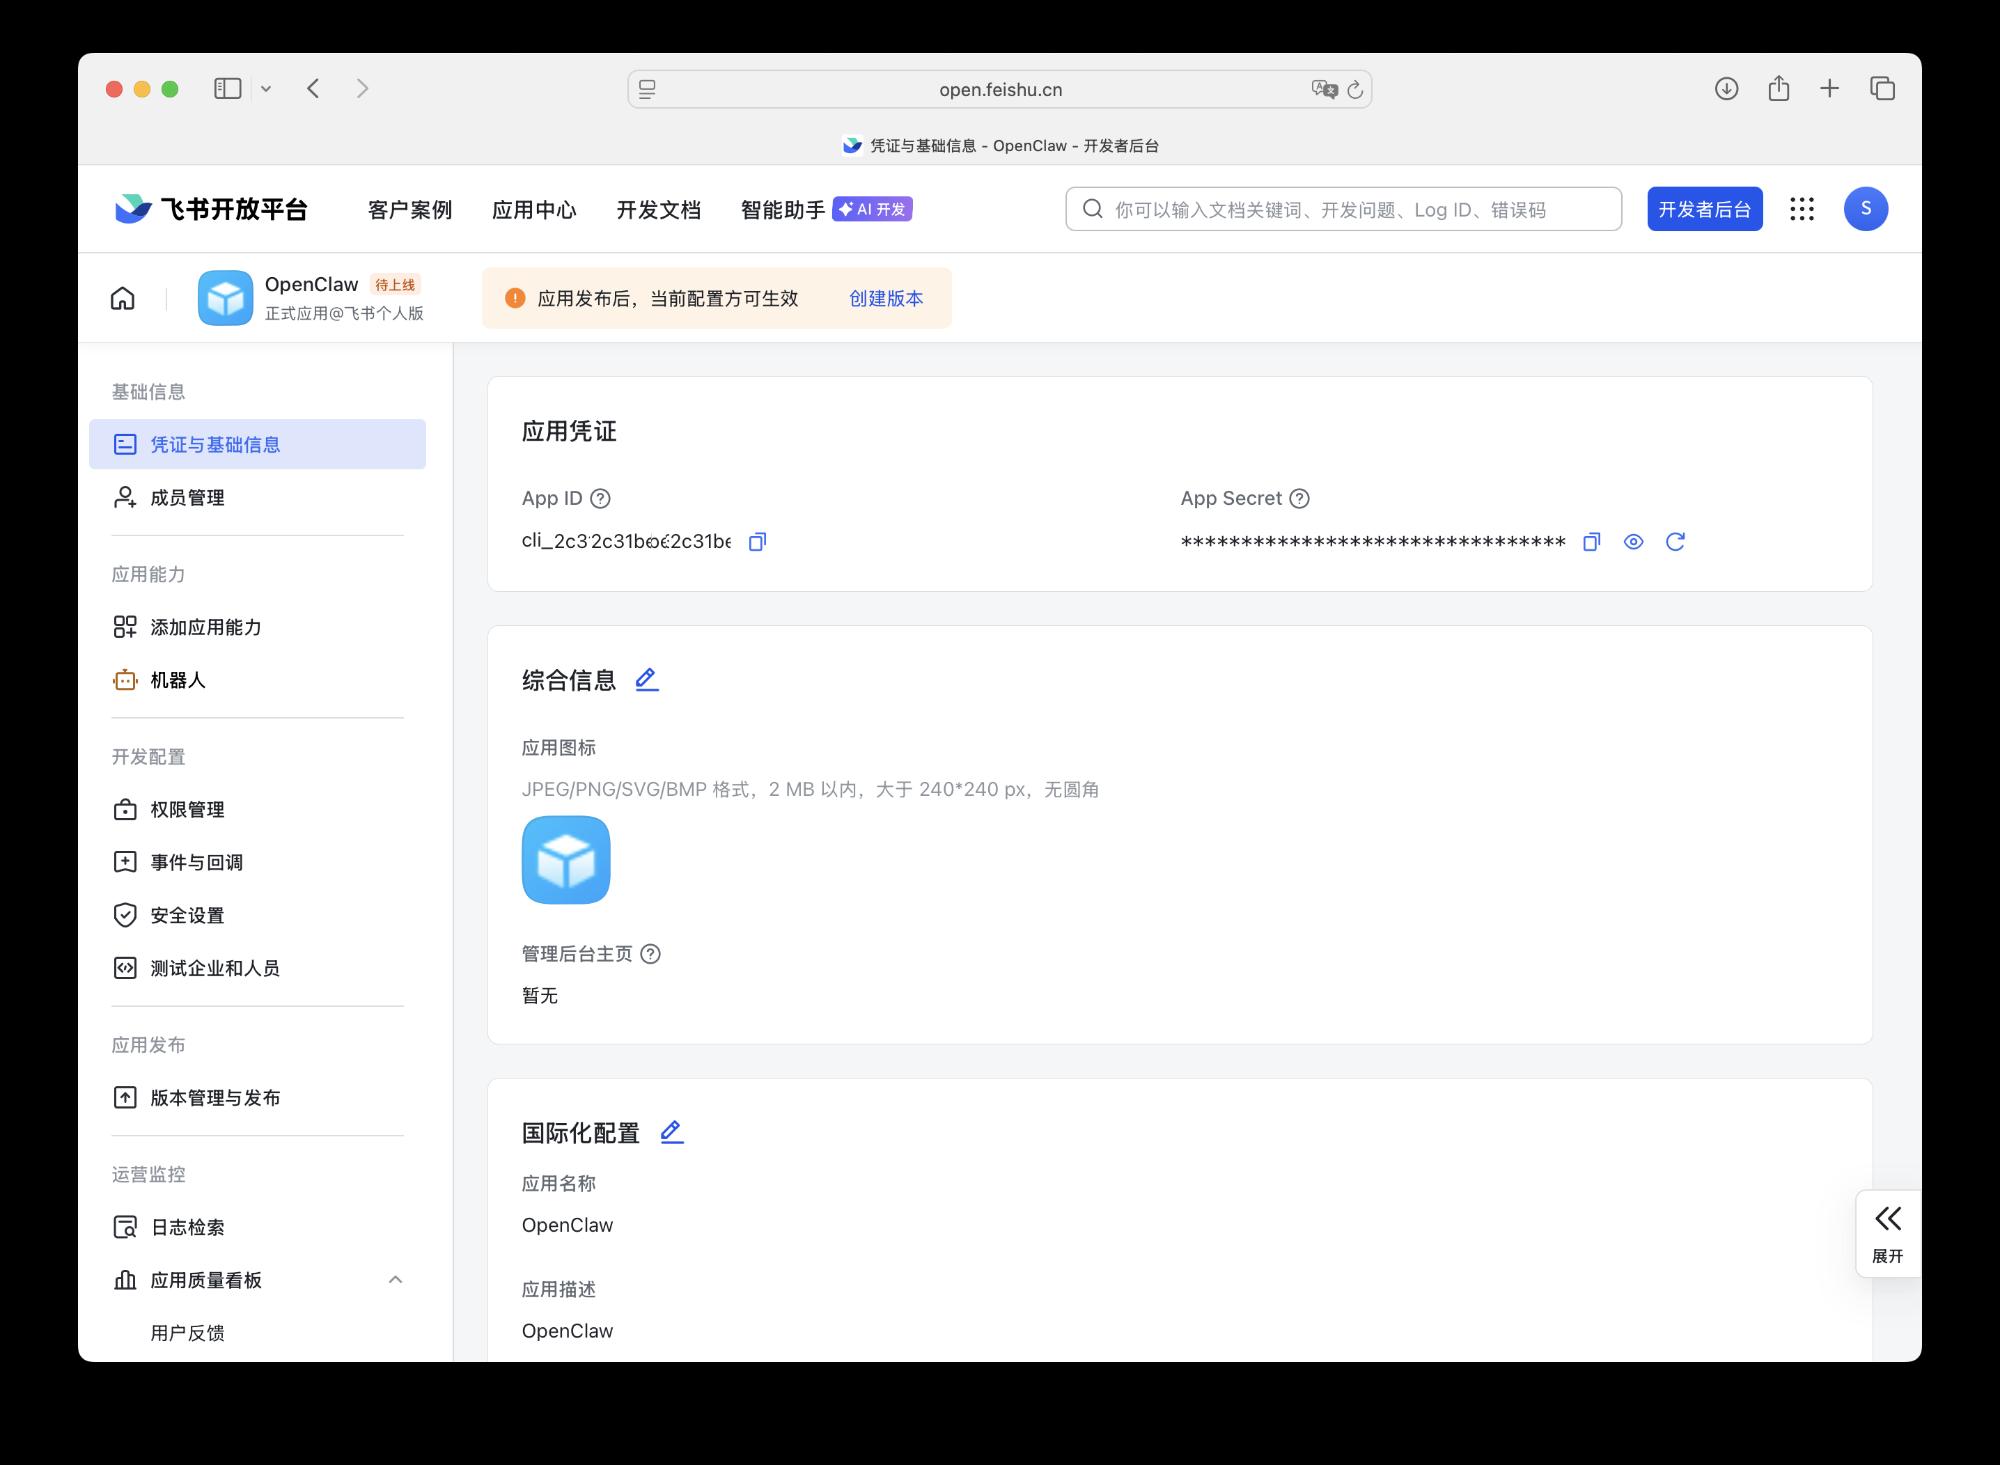This screenshot has height=1465, width=2000.
Task: Go to home via house icon
Action: [x=122, y=298]
